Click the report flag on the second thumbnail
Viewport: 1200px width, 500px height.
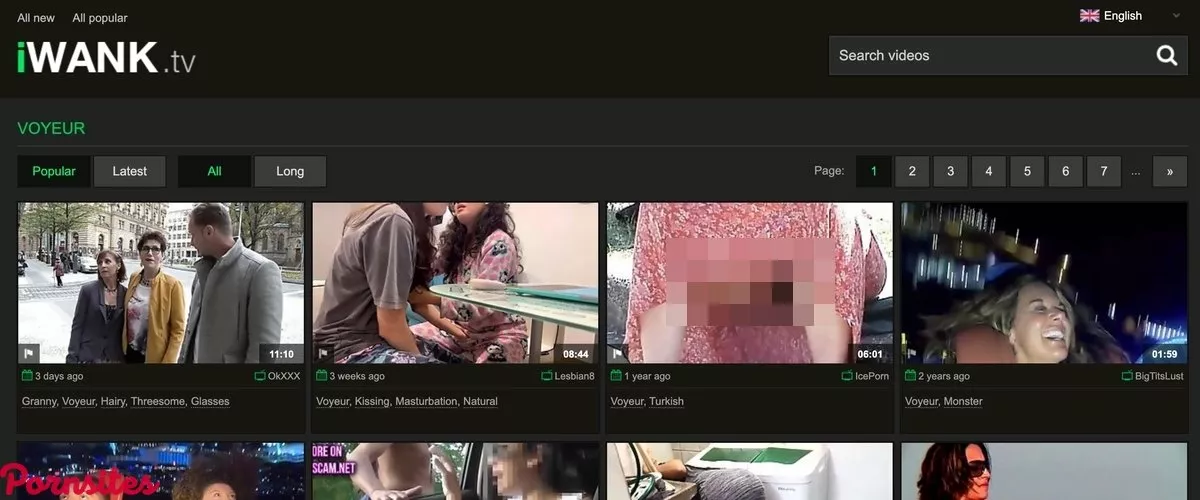(x=323, y=353)
